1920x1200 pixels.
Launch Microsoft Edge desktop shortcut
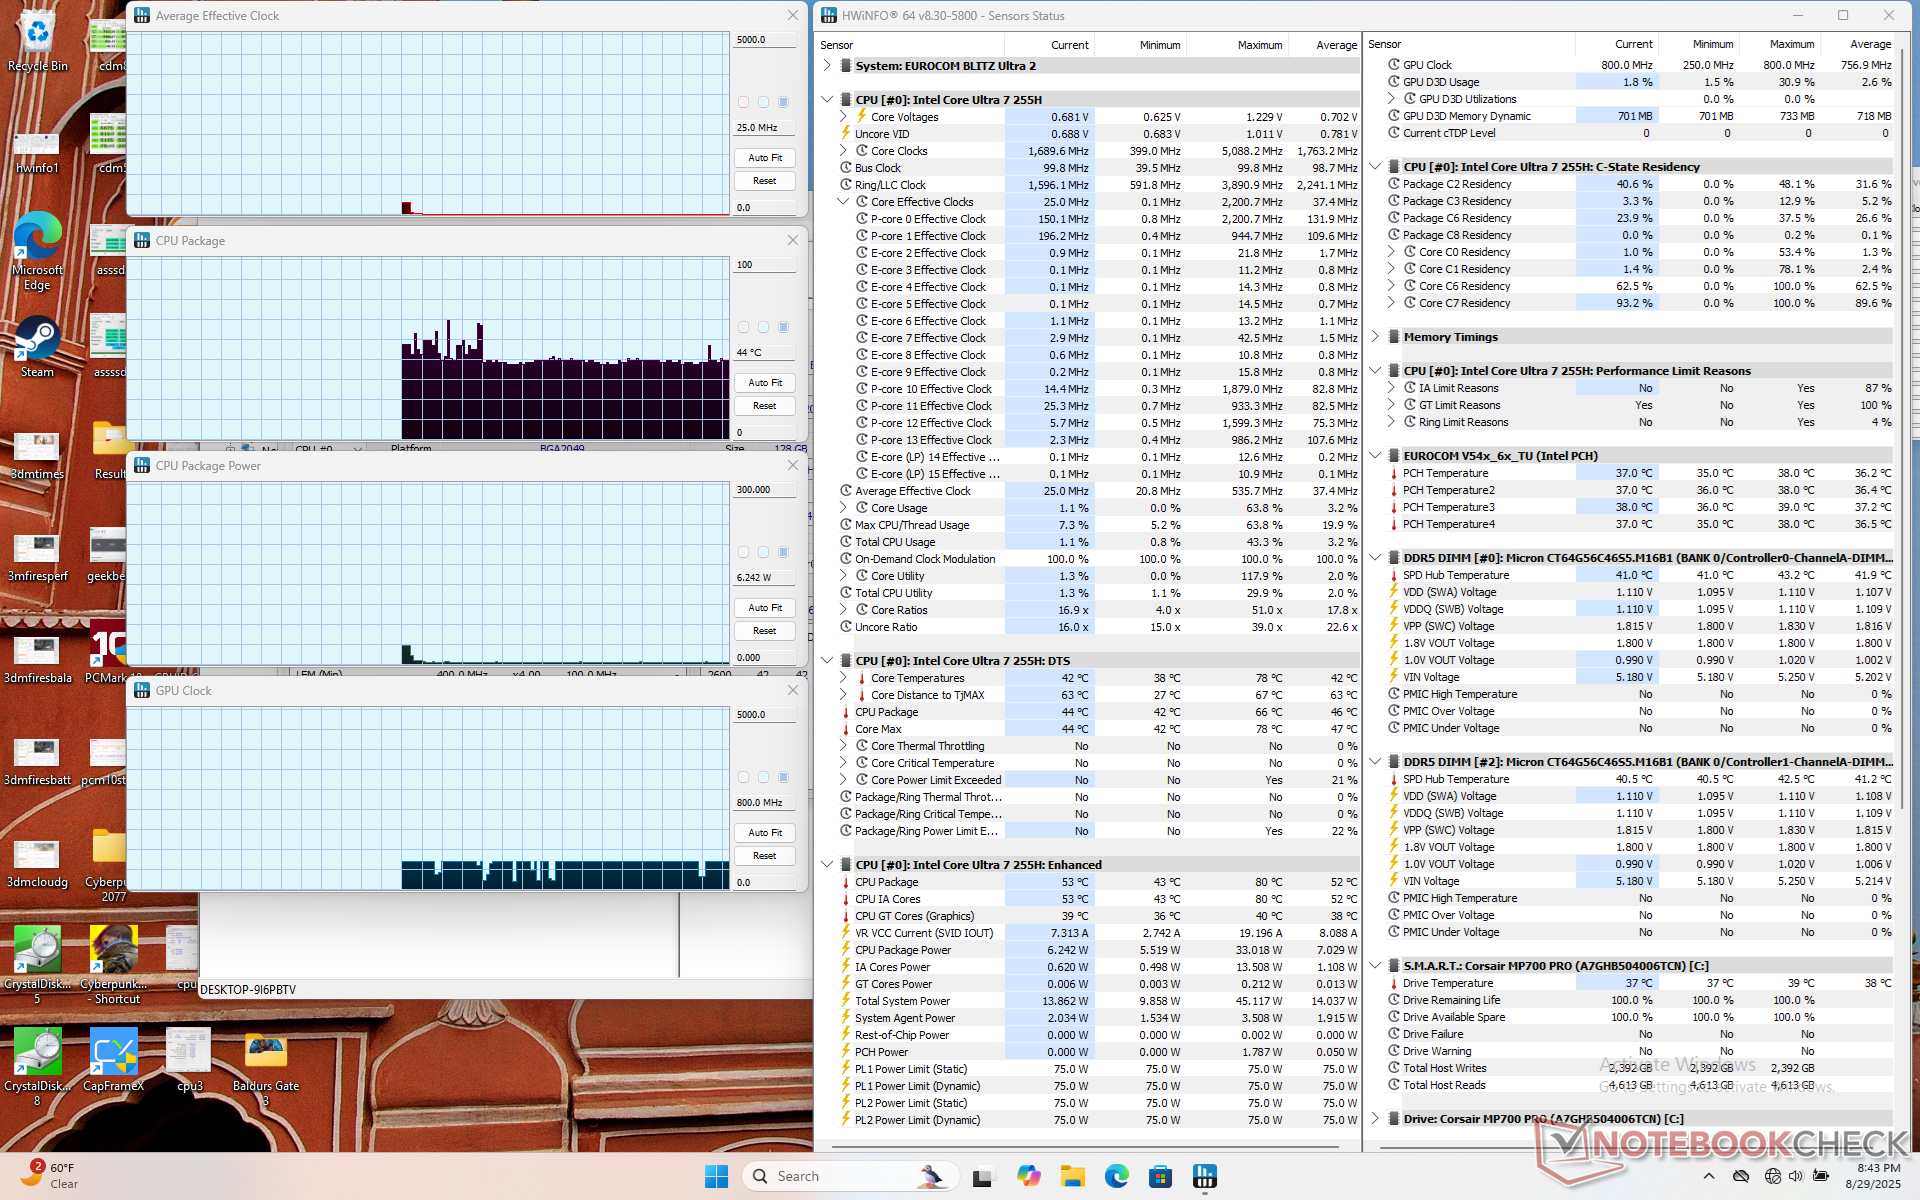(37, 252)
